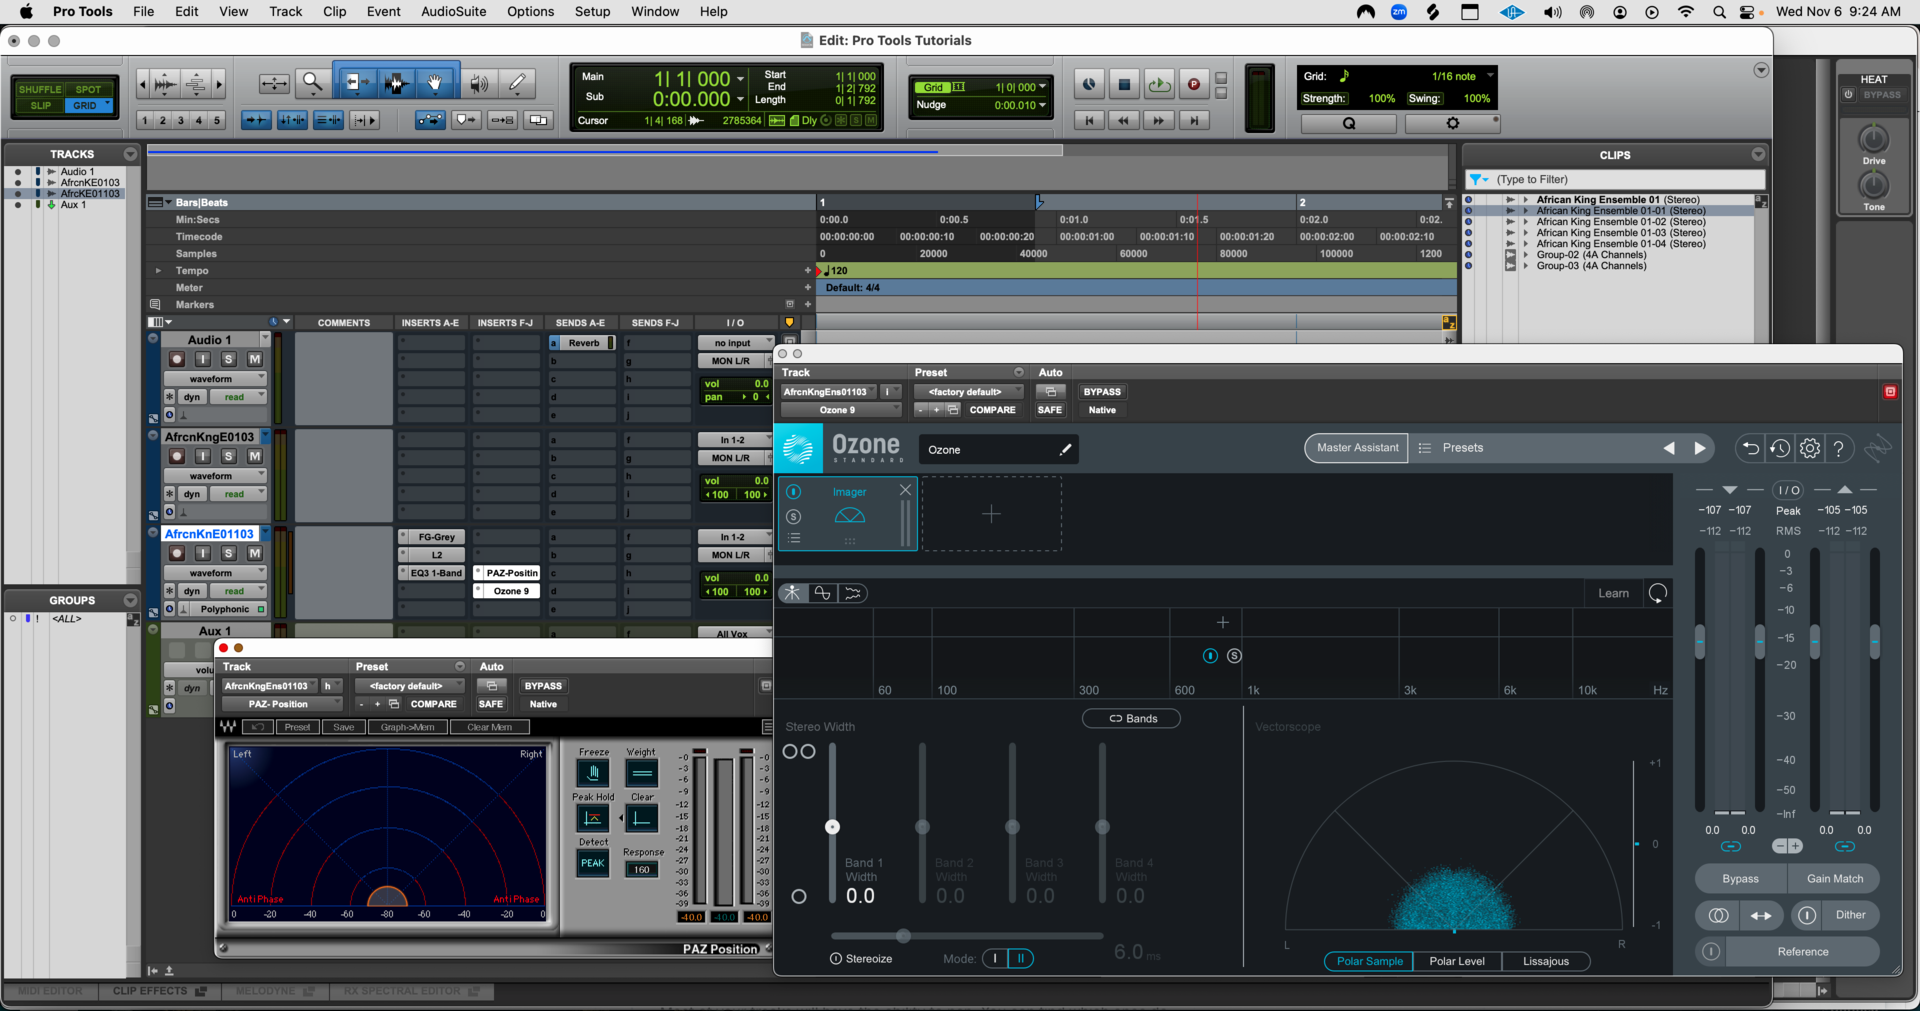Click the undo arrow in Ozone
This screenshot has width=1920, height=1011.
(x=1750, y=448)
